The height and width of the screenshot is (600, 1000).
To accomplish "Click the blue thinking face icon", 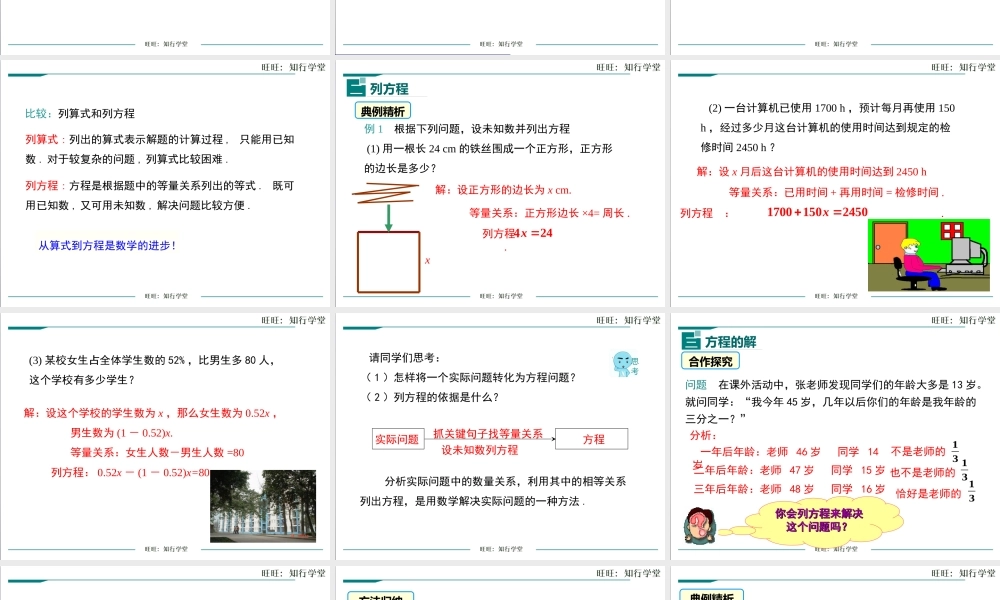I will 624,364.
